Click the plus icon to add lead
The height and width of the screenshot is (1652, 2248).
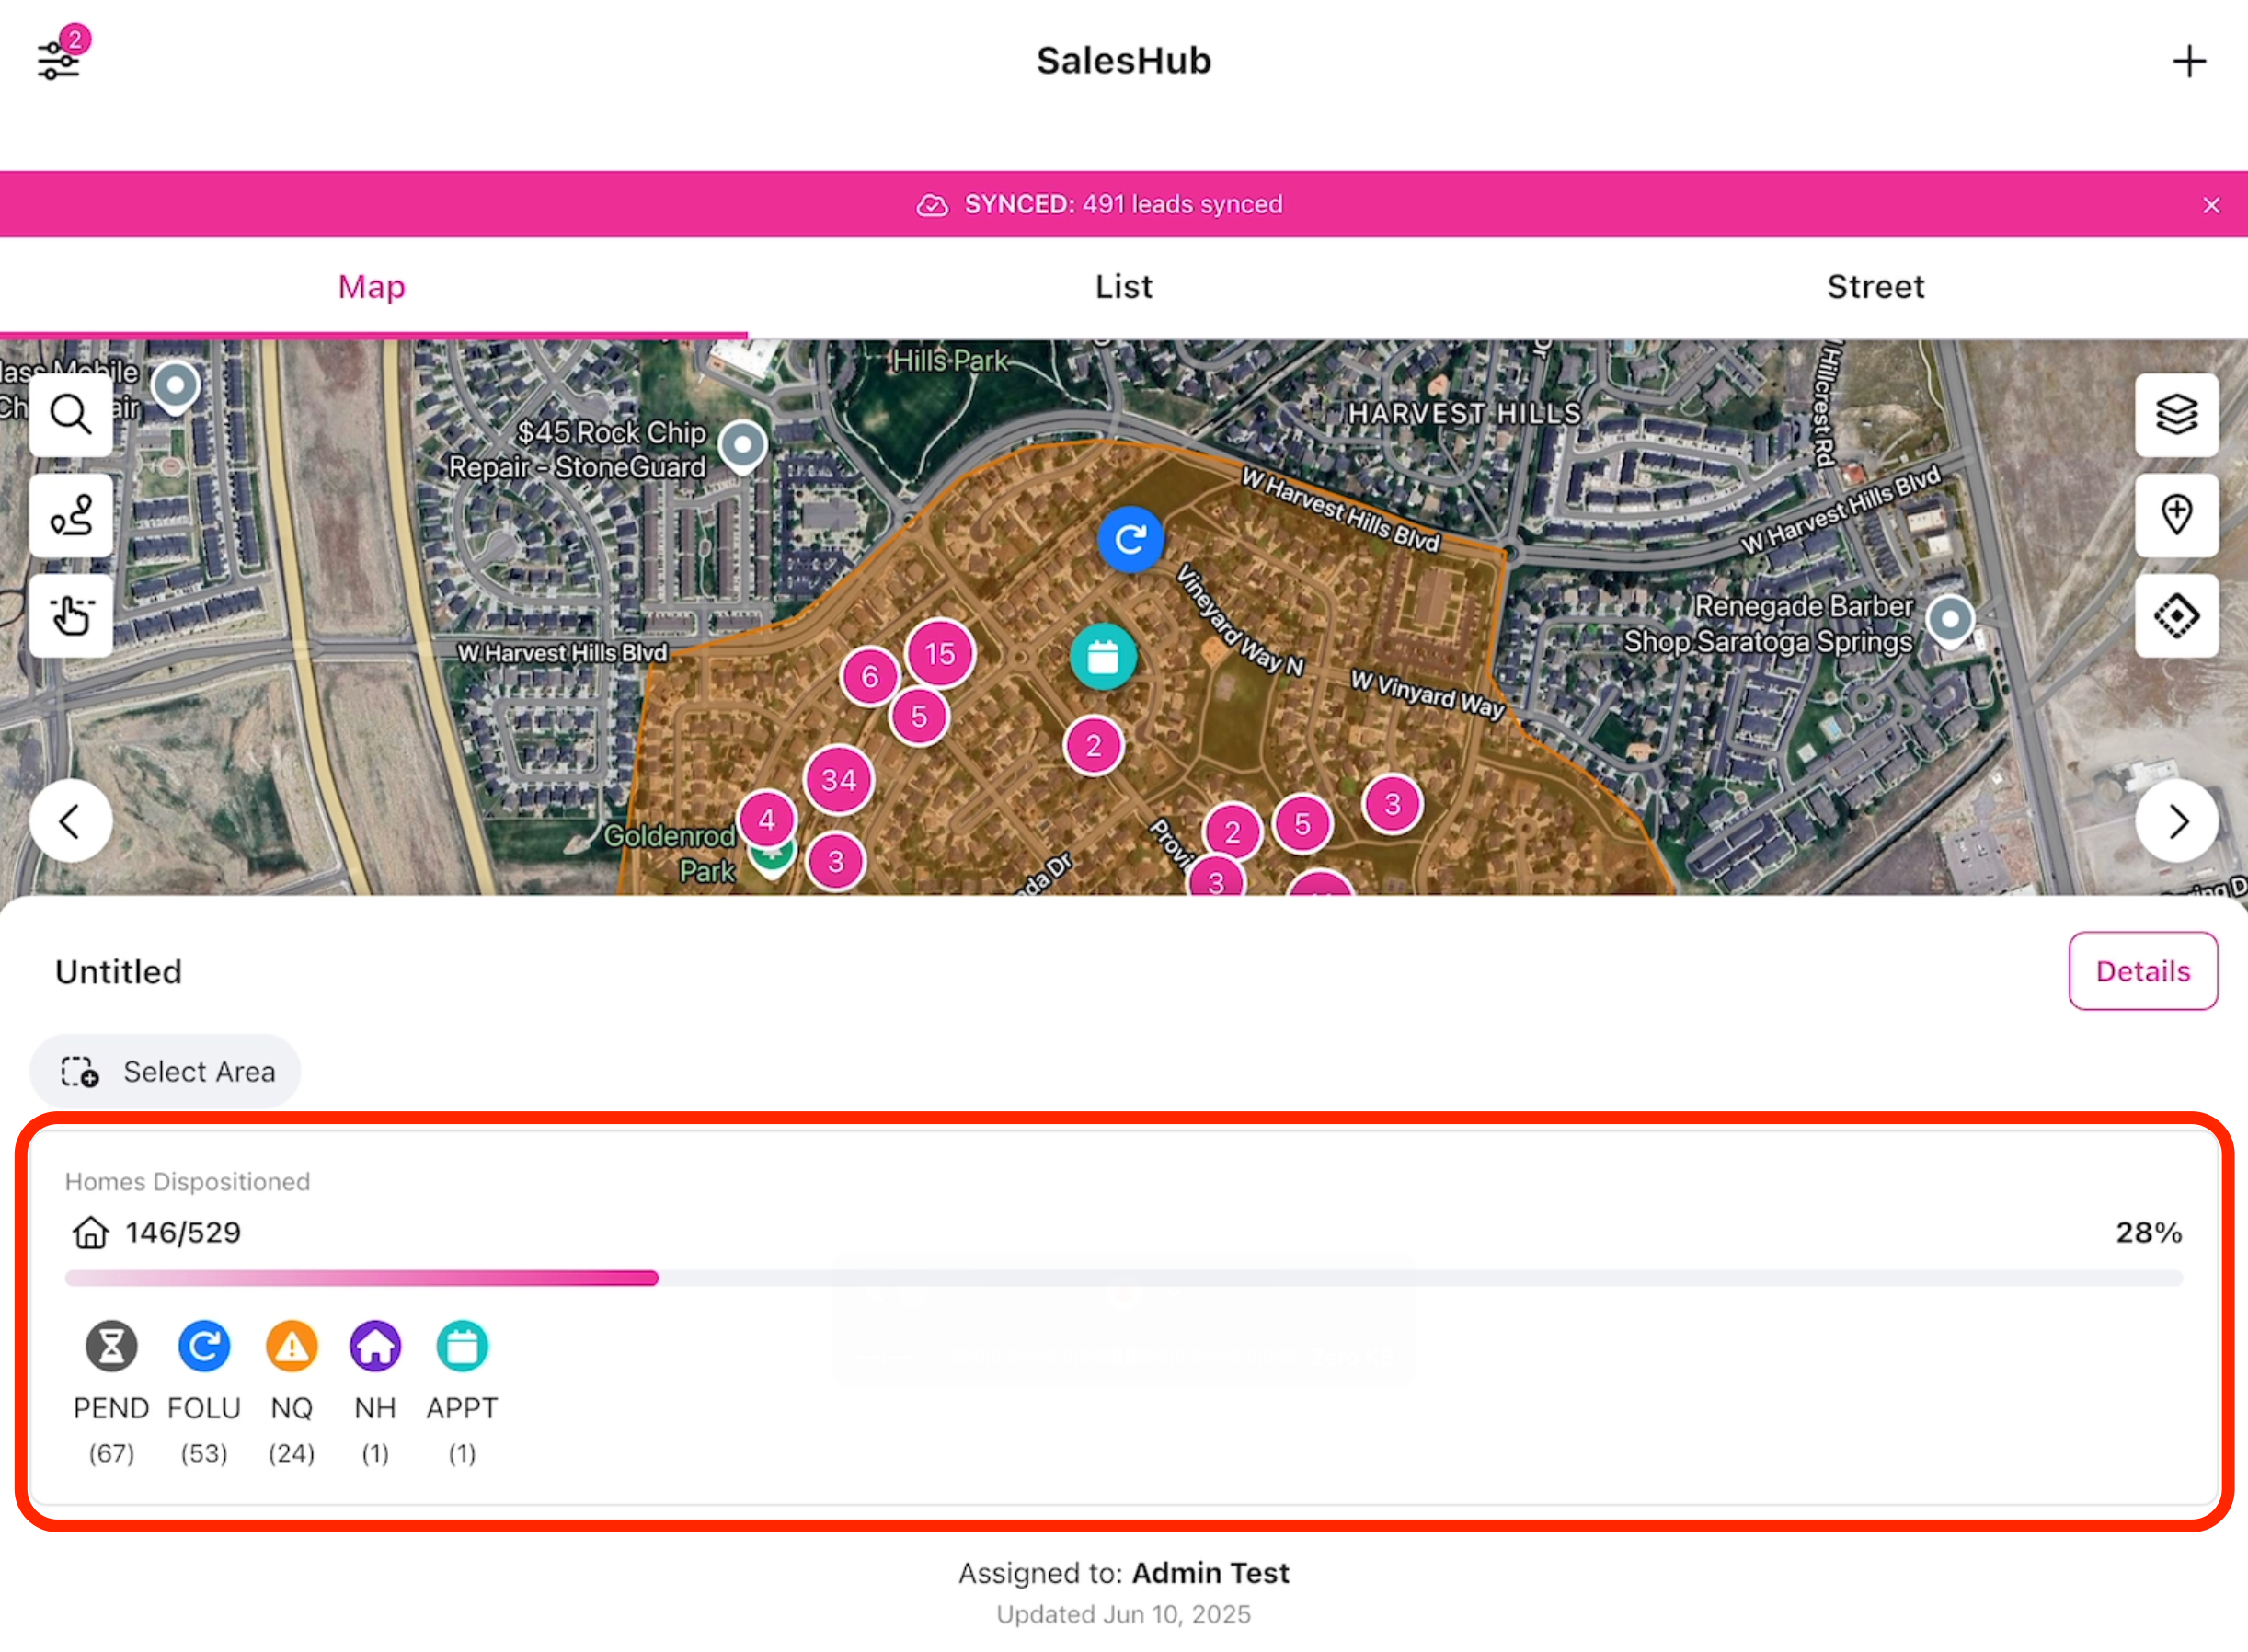pos(2188,61)
